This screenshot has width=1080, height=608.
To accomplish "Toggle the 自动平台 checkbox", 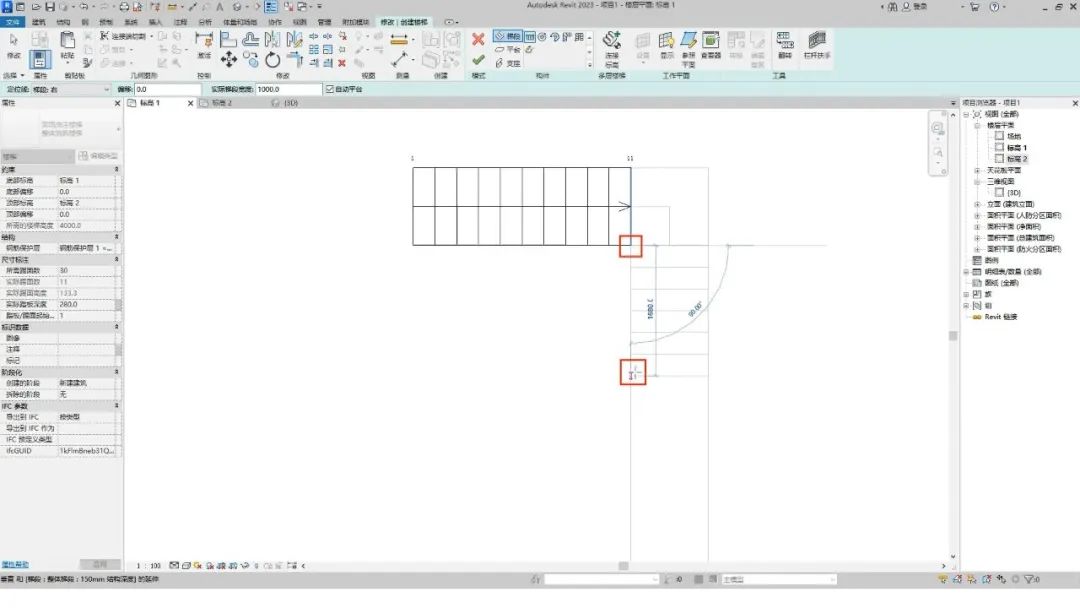I will (x=329, y=89).
